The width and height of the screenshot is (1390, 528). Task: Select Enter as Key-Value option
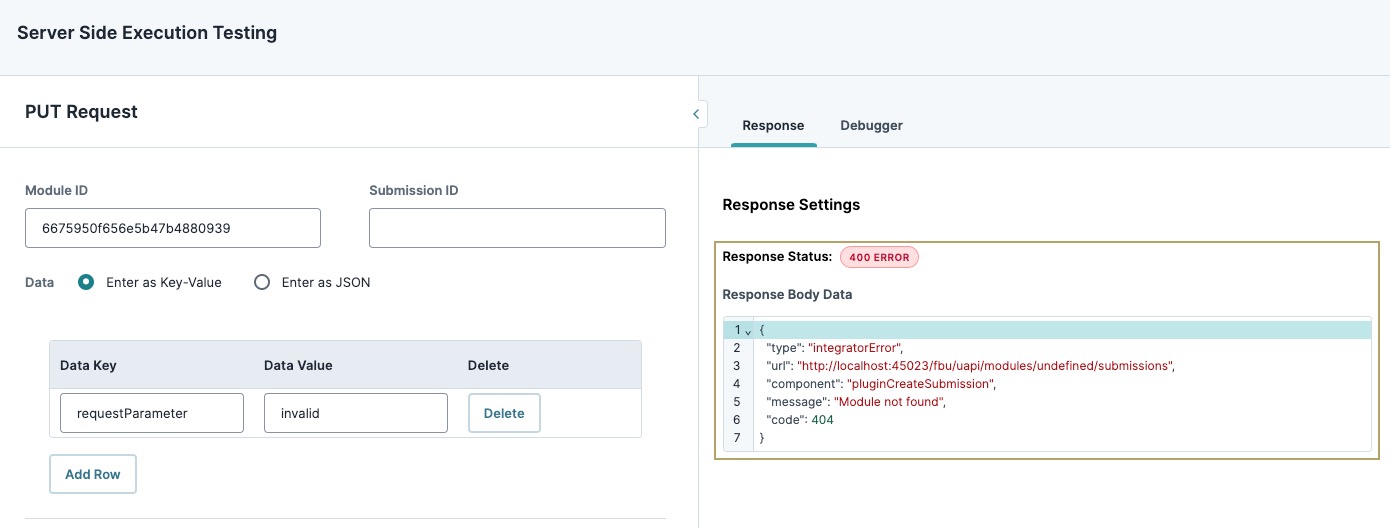[87, 282]
